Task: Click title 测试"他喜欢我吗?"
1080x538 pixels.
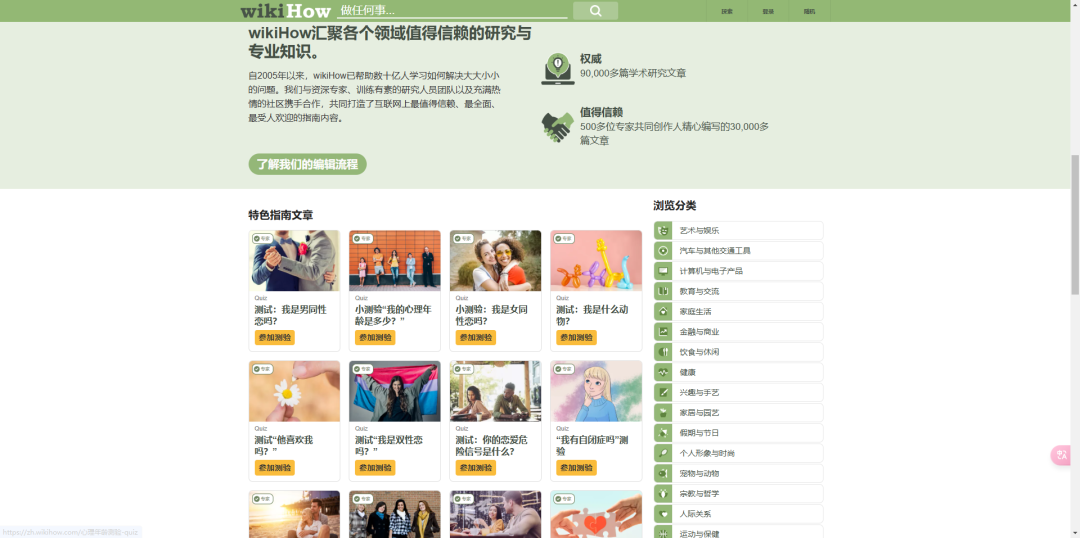Action: tap(283, 446)
